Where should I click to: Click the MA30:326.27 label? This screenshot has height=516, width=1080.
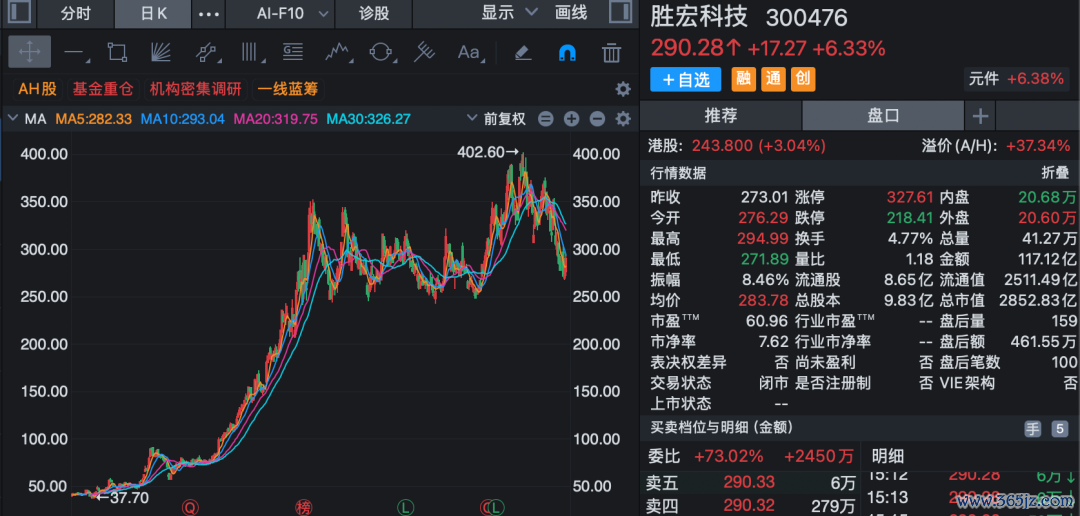368,118
